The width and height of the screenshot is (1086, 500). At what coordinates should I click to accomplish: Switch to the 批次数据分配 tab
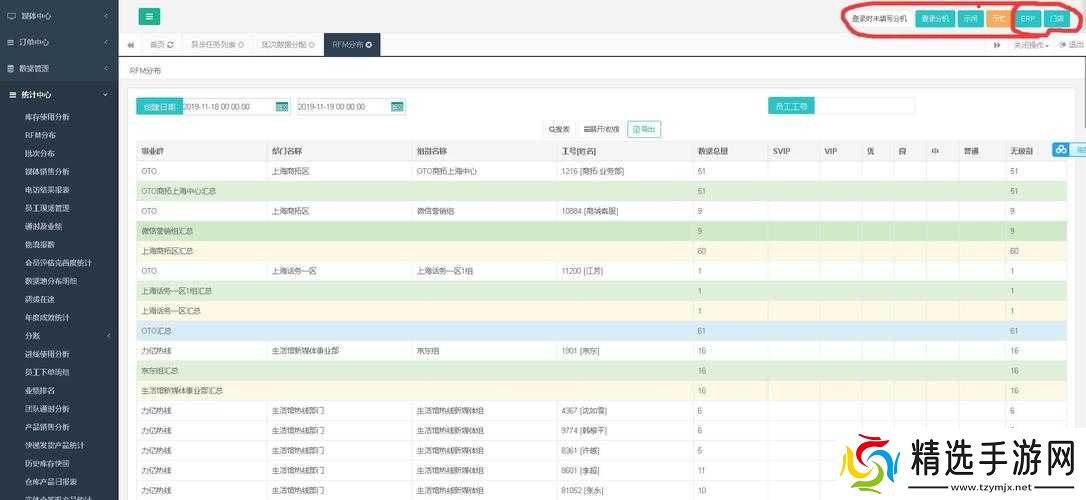tap(287, 46)
